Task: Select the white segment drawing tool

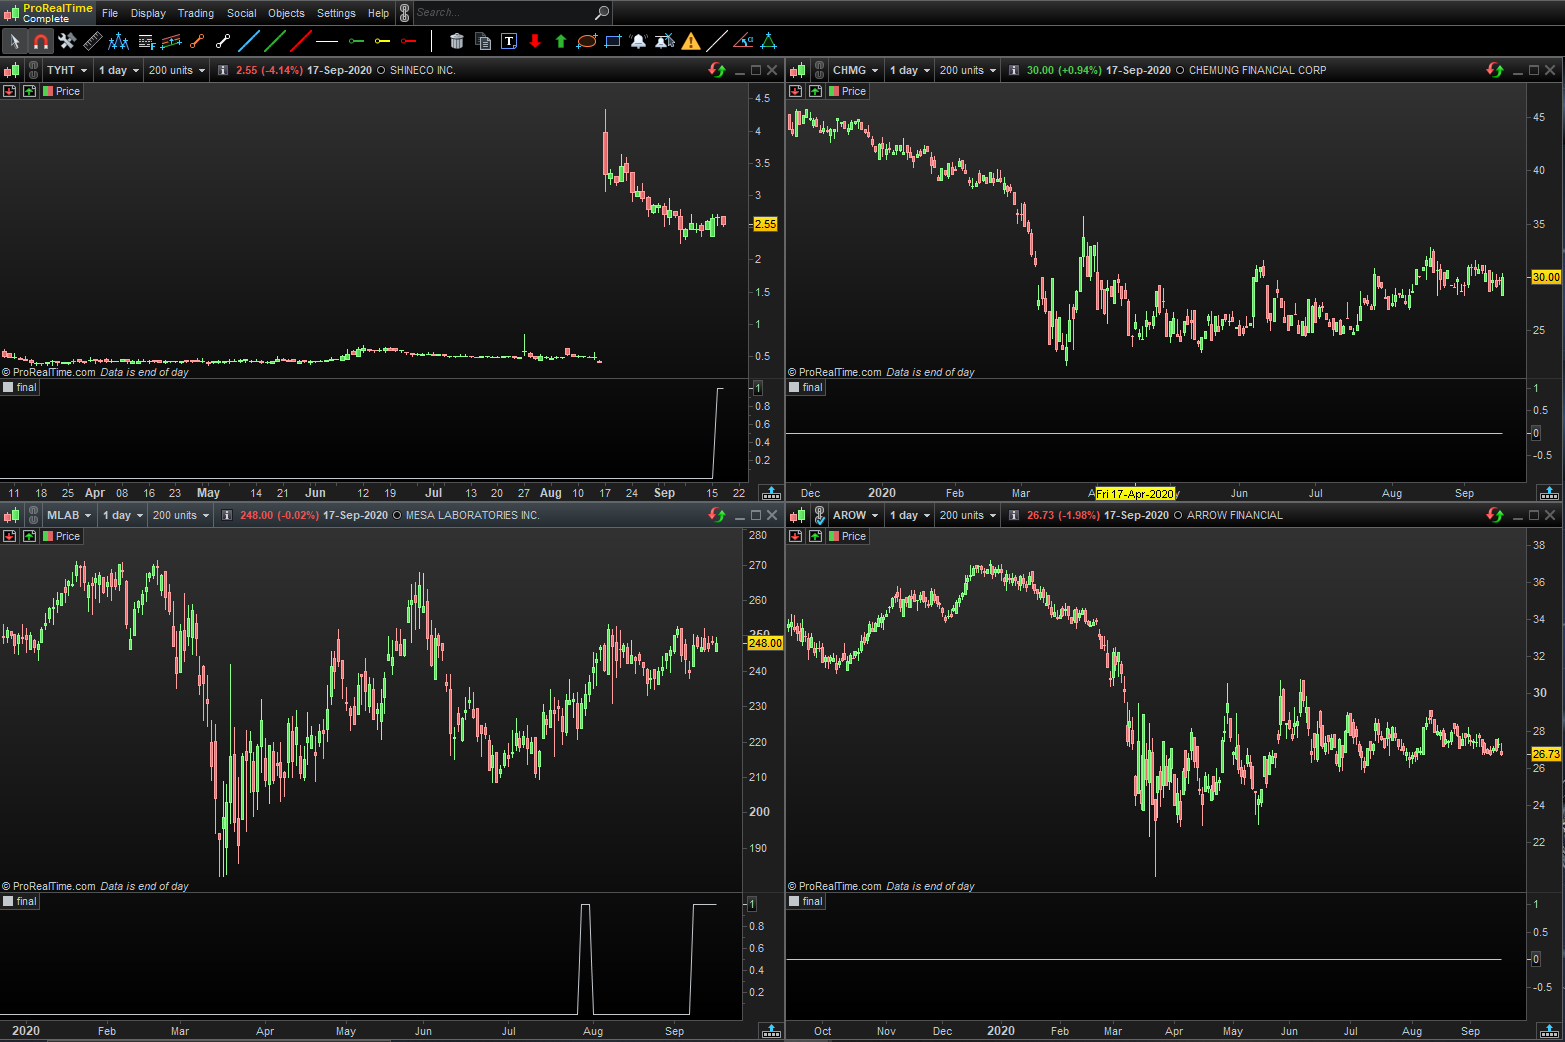Action: (223, 41)
